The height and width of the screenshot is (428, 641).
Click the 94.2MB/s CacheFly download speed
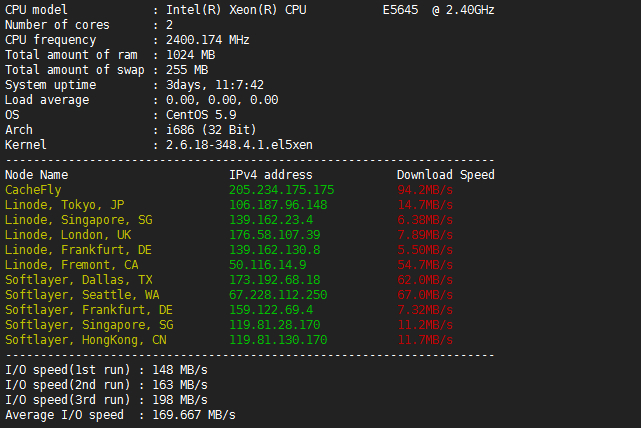425,190
